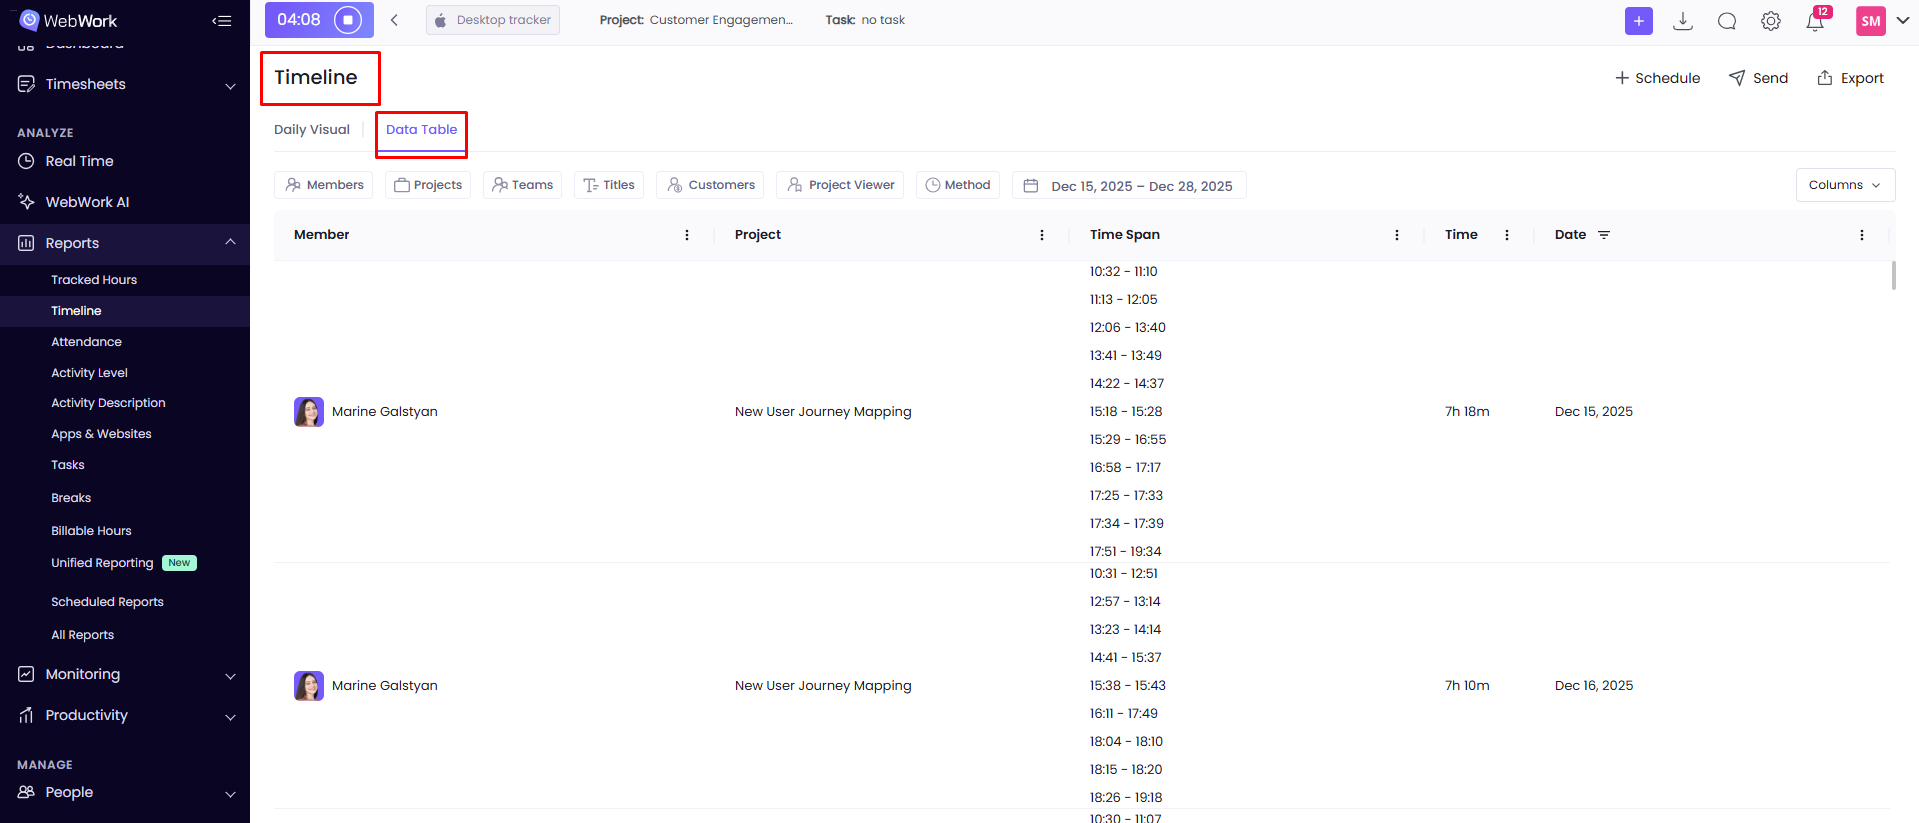
Task: Stop the running time tracker
Action: pos(348,20)
